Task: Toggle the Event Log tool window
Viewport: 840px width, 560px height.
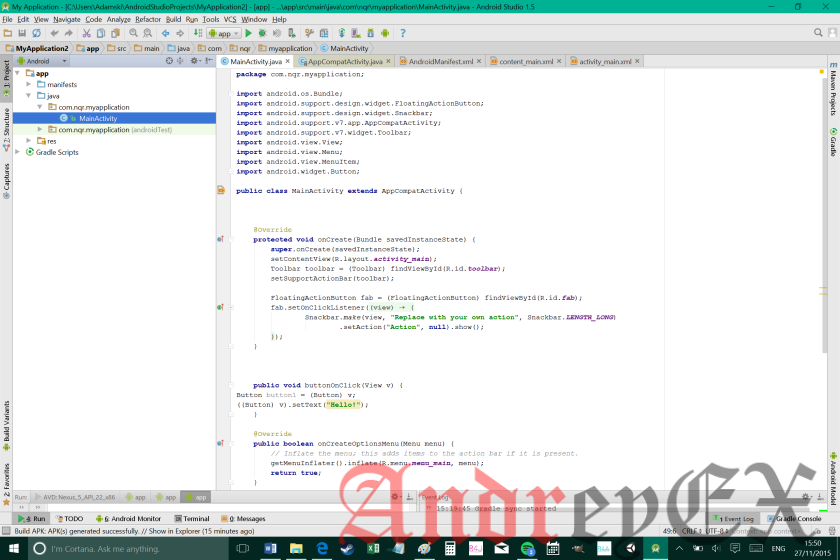Action: [x=733, y=519]
